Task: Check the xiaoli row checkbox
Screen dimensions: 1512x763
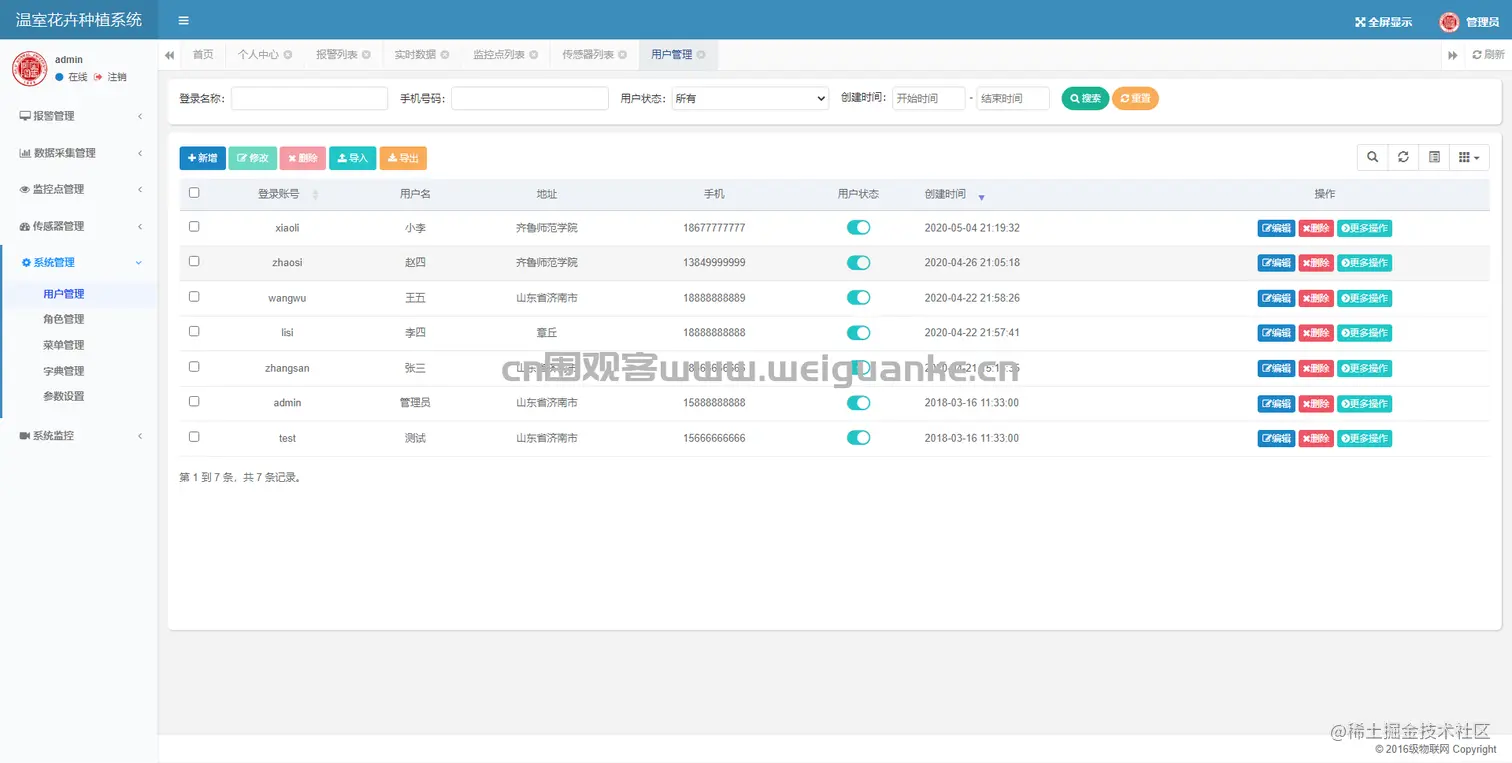Action: 194,227
